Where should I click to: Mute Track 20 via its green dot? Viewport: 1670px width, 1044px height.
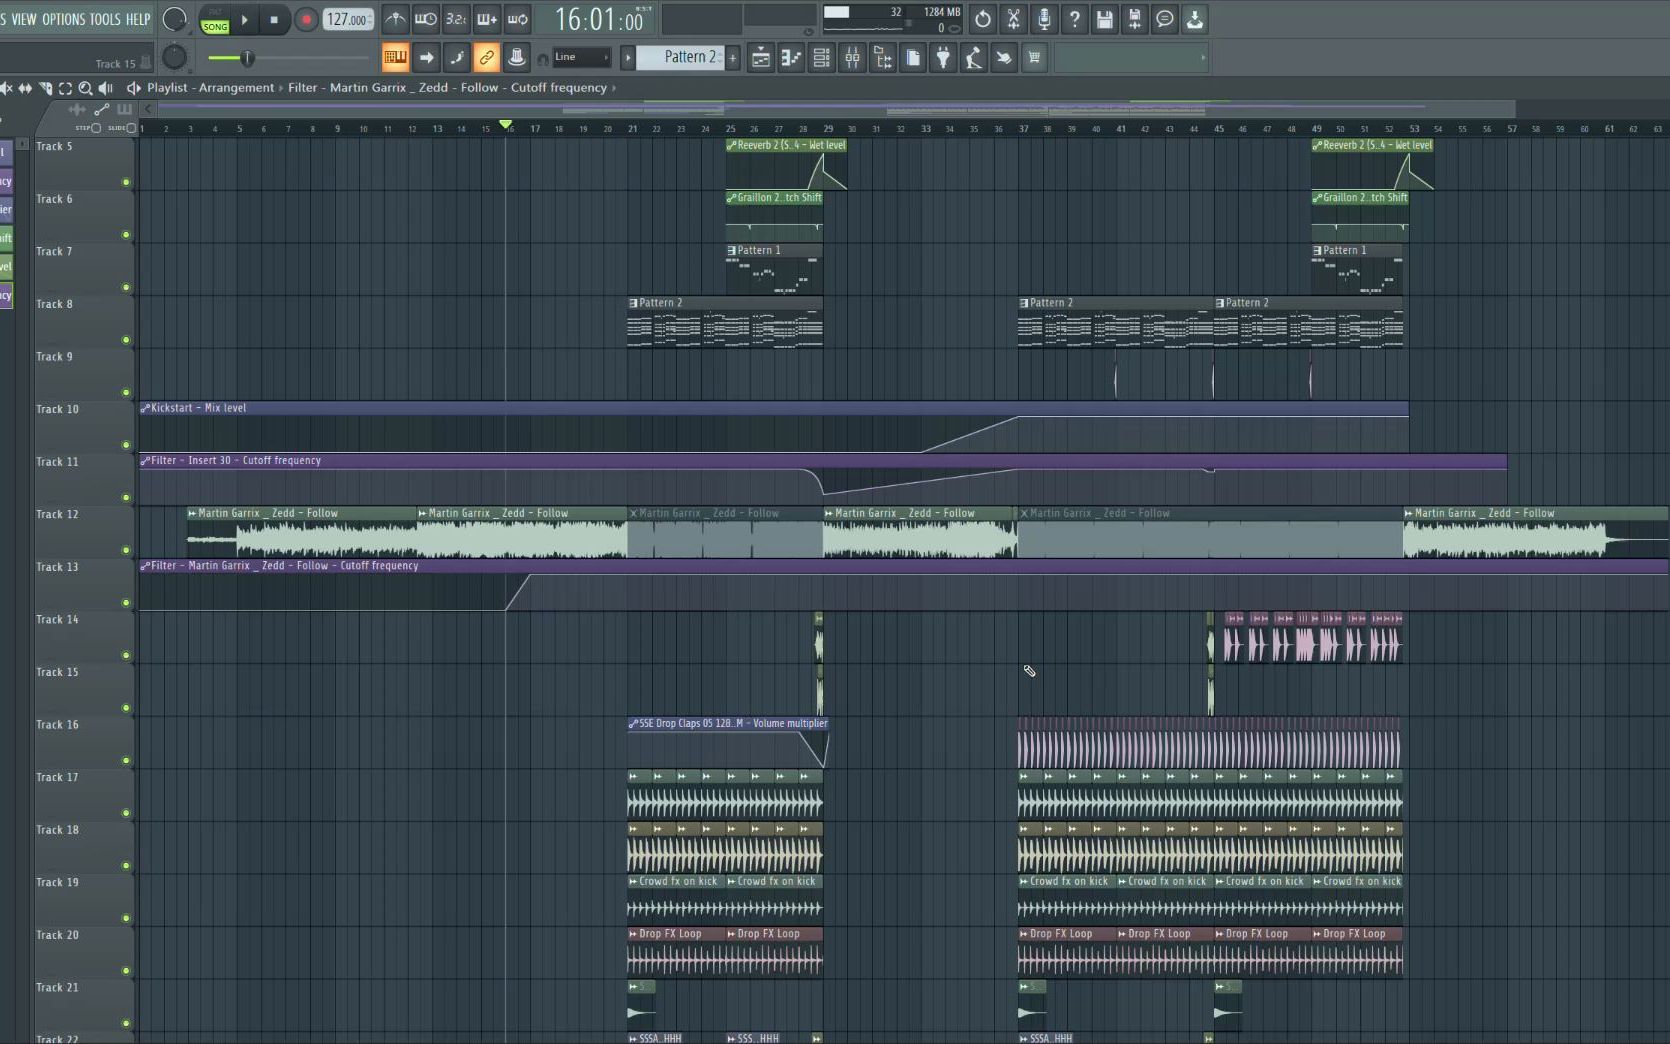pyautogui.click(x=126, y=970)
